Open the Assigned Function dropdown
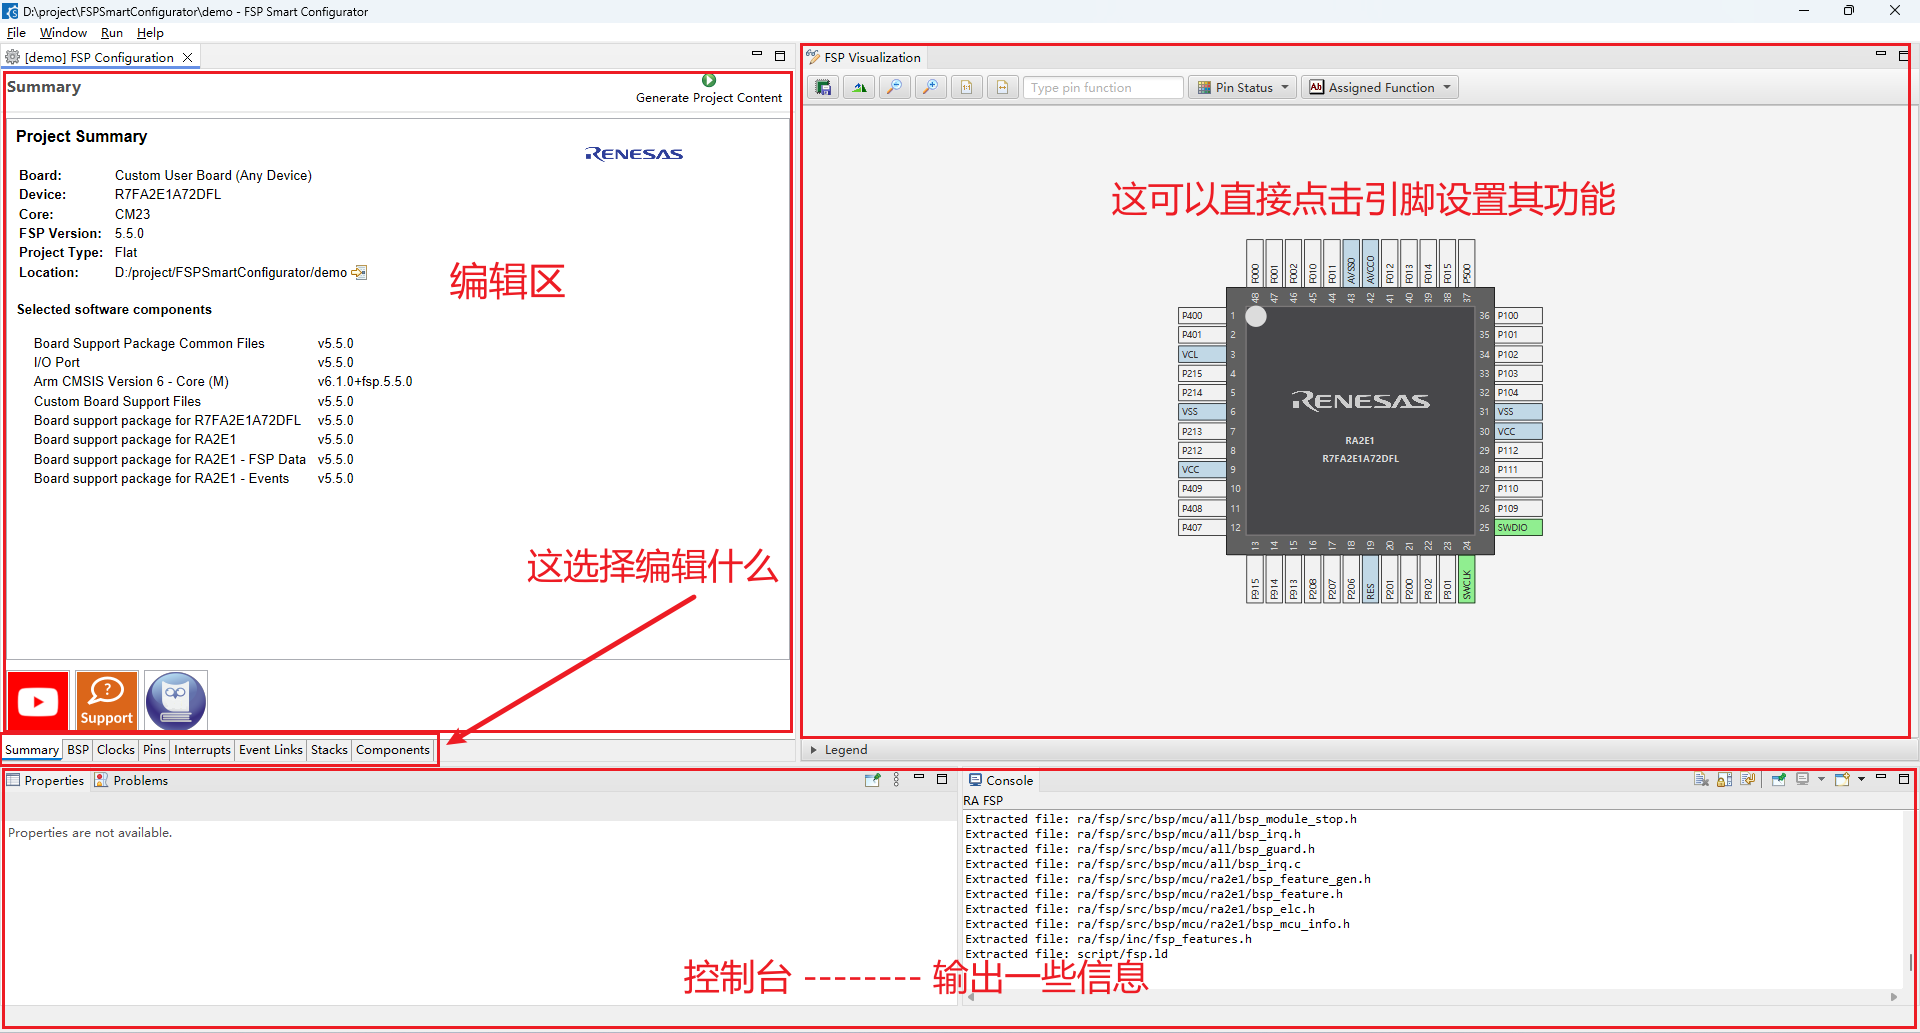This screenshot has height=1033, width=1920. pyautogui.click(x=1380, y=88)
